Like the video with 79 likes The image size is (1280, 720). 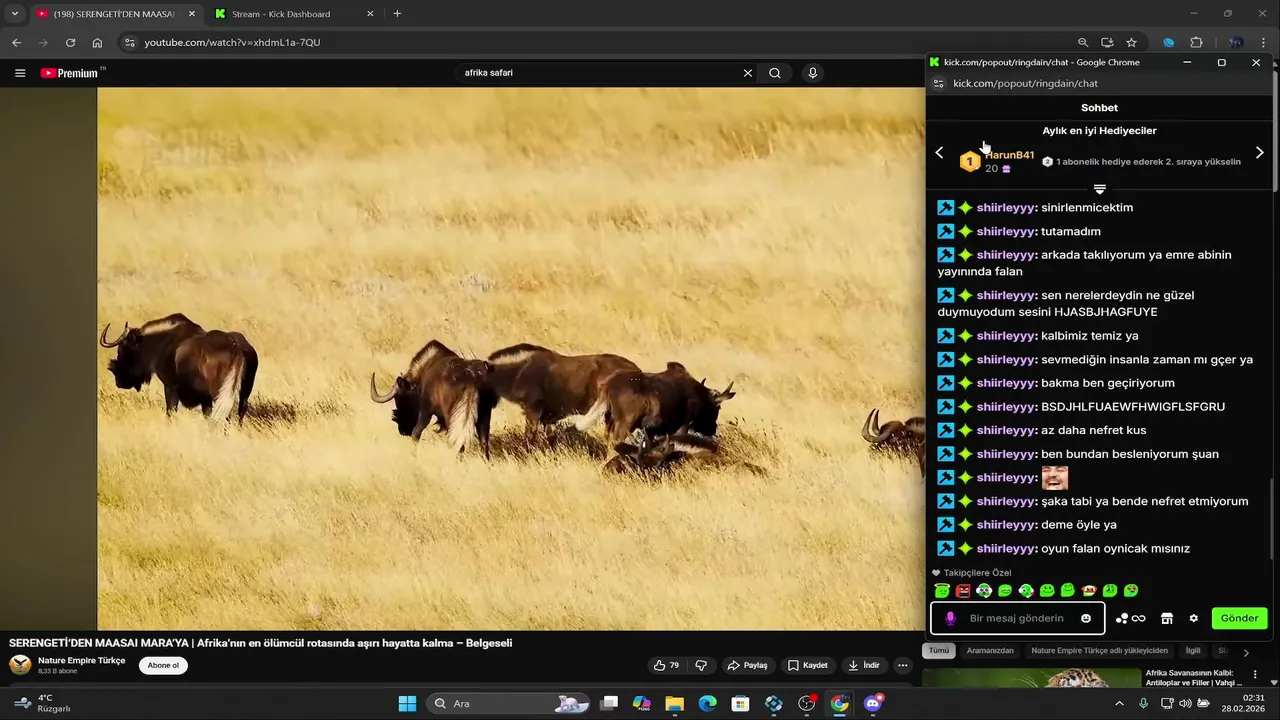pyautogui.click(x=666, y=665)
